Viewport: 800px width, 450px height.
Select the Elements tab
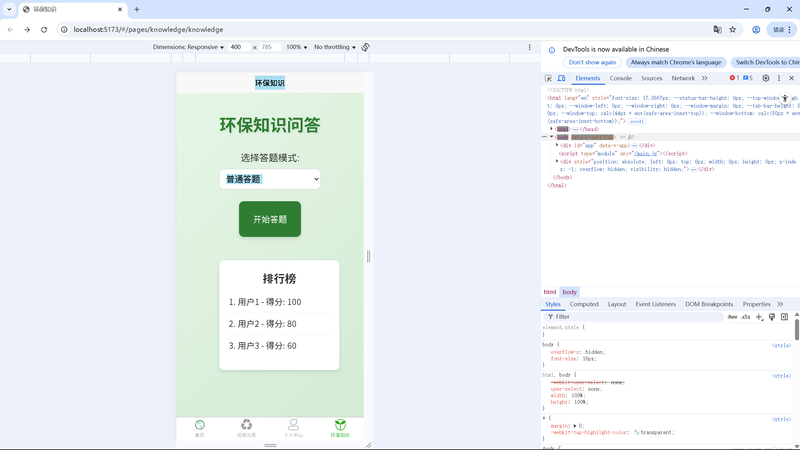pyautogui.click(x=588, y=78)
